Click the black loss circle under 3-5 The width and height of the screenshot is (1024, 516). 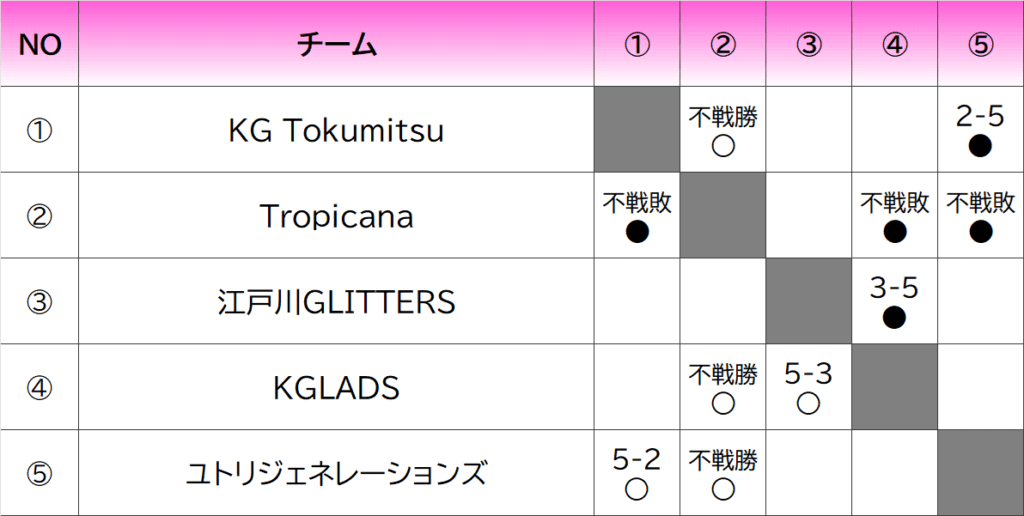[x=894, y=318]
